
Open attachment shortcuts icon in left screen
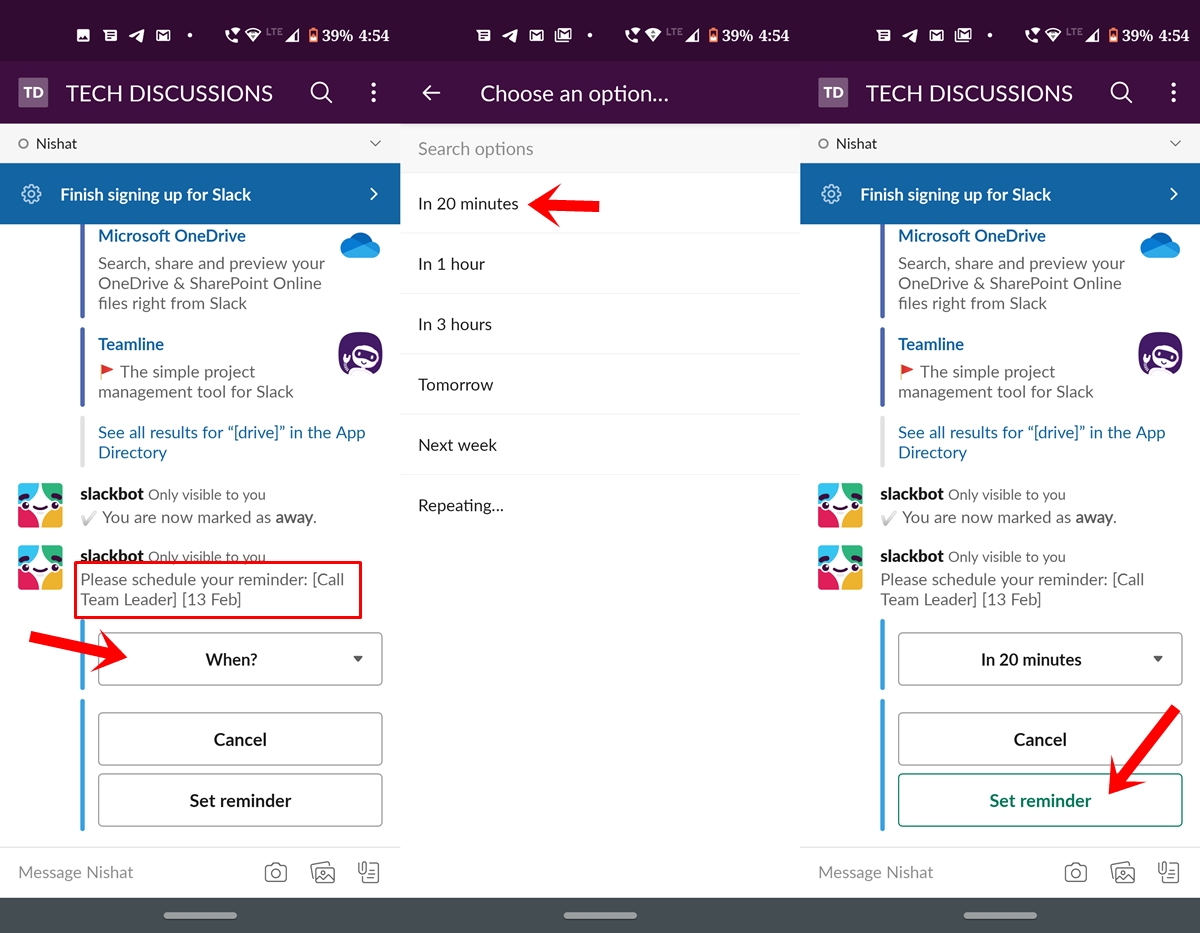369,872
